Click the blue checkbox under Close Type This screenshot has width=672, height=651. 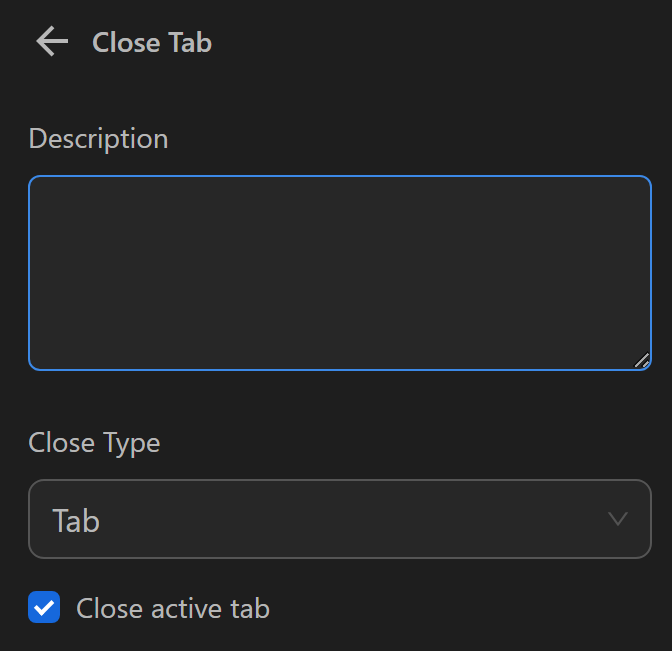point(44,608)
